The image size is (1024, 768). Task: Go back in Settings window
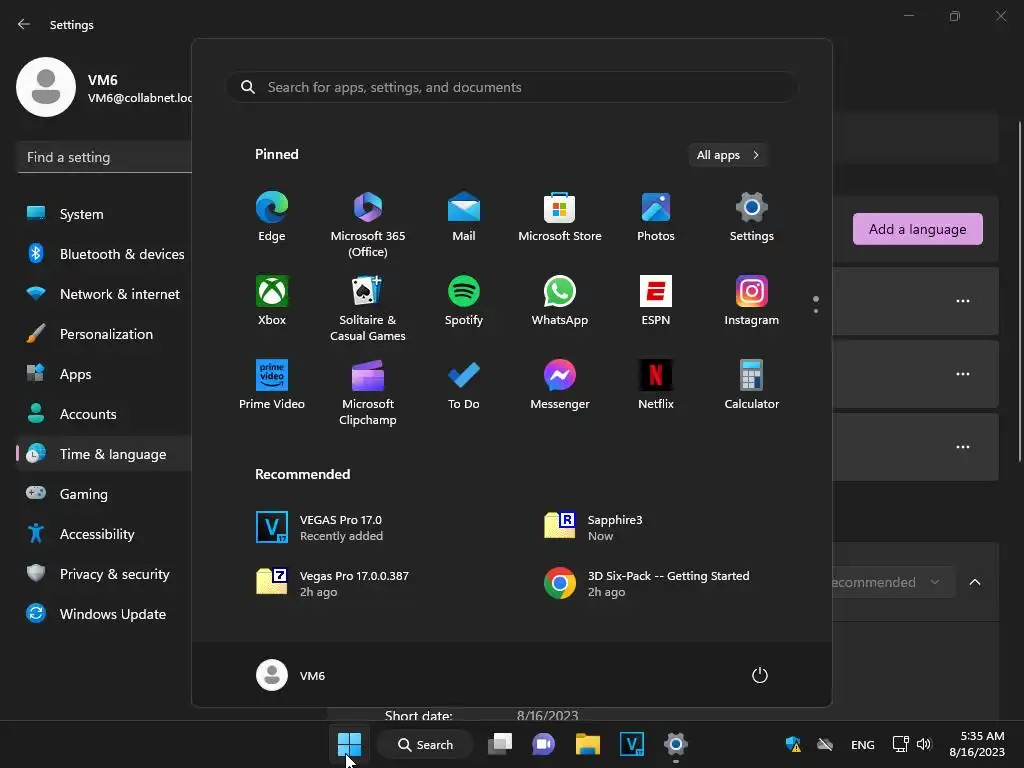[24, 24]
